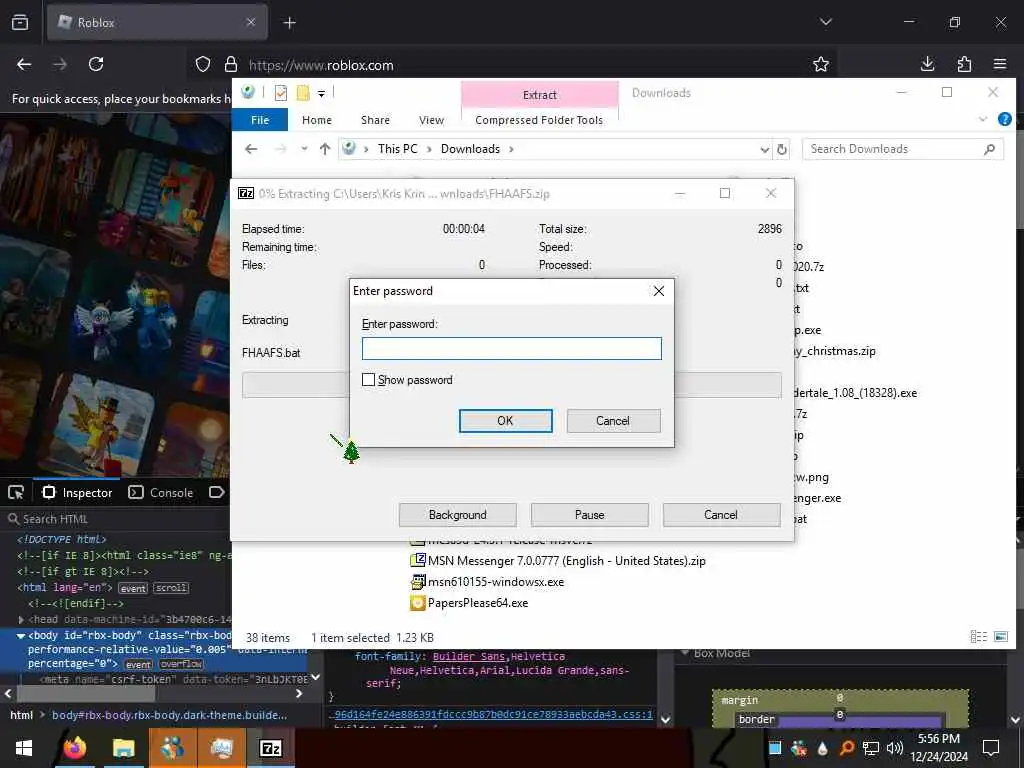The height and width of the screenshot is (768, 1024).
Task: Collapse the Box Model section
Action: [685, 652]
